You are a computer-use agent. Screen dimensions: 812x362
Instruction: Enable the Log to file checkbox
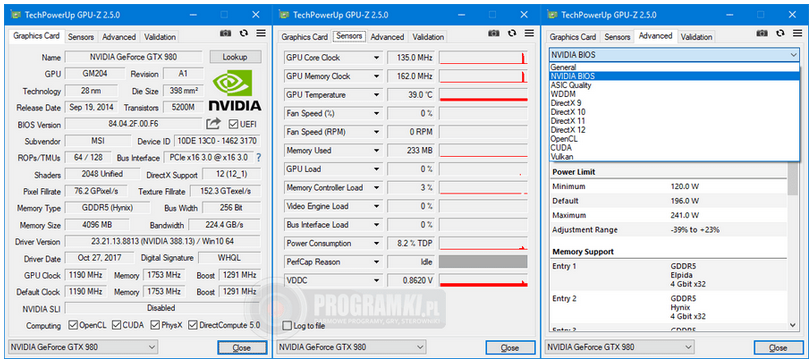point(287,326)
